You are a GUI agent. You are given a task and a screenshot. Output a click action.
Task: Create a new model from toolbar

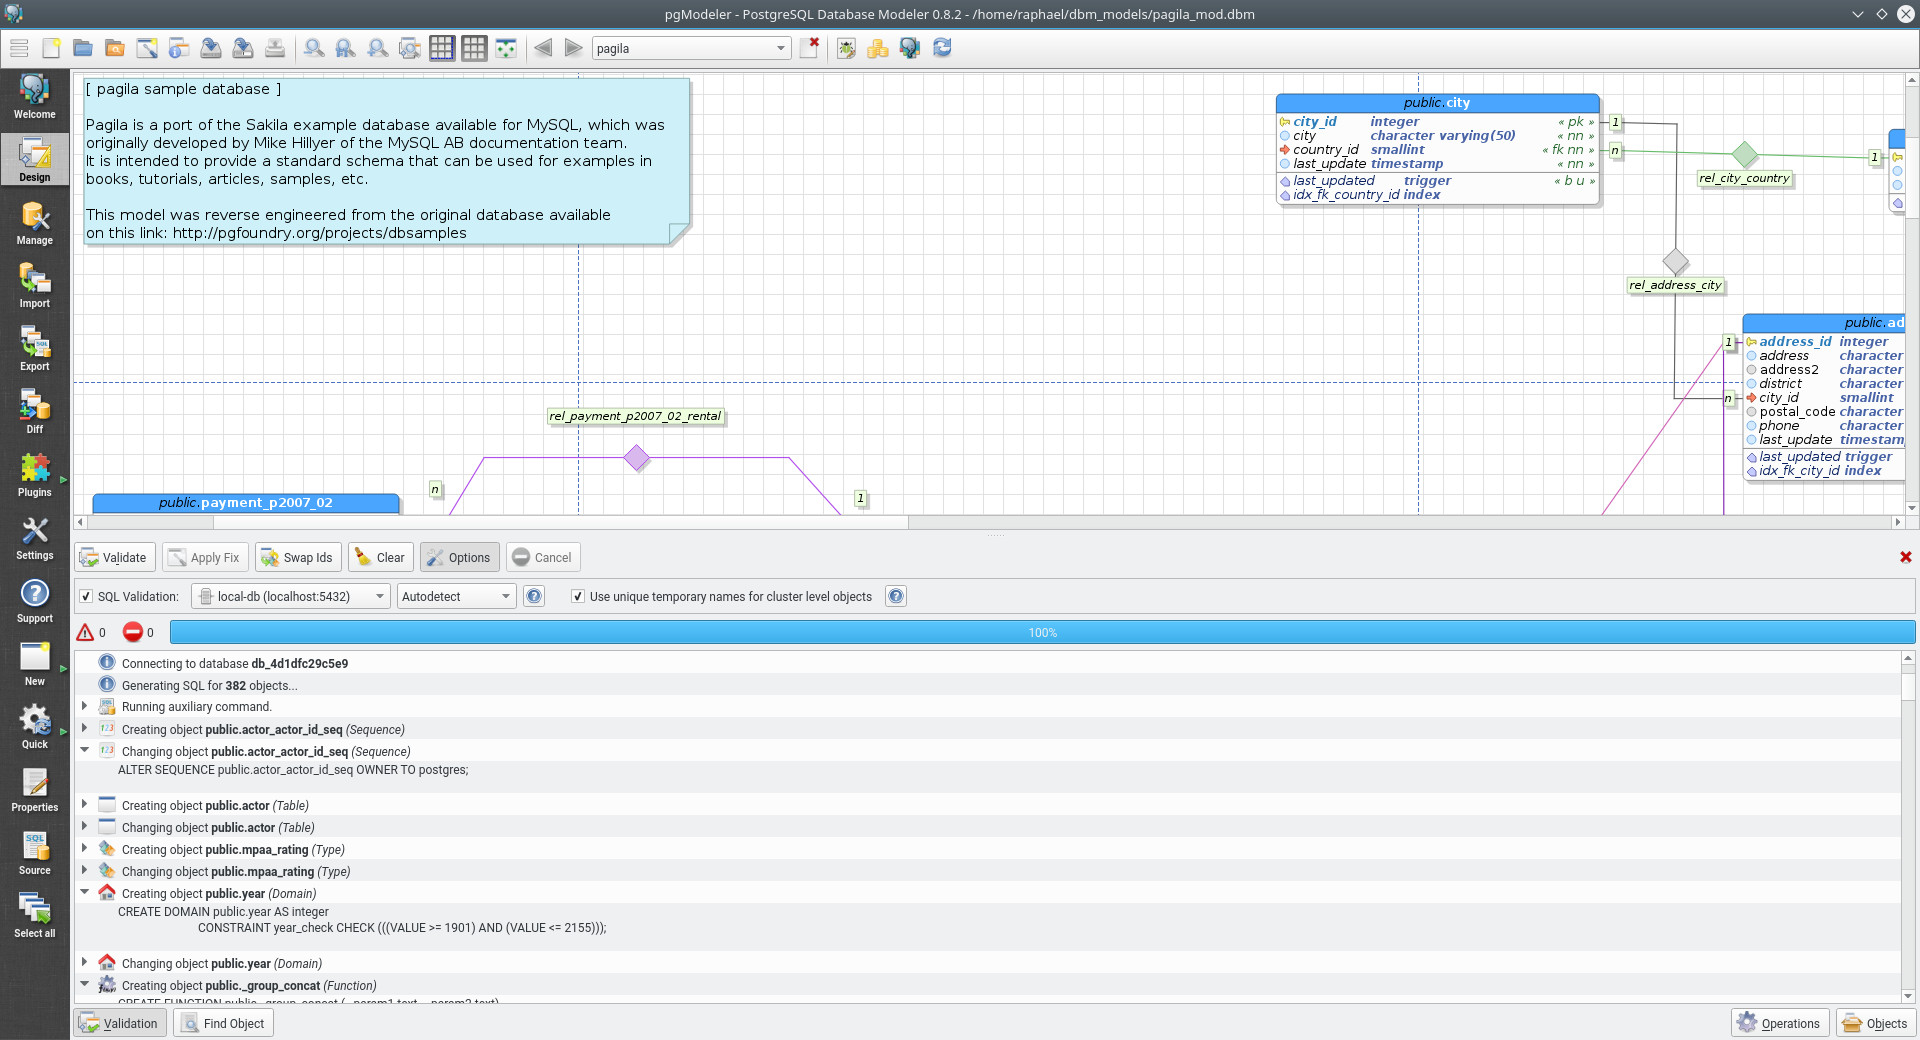[51, 48]
